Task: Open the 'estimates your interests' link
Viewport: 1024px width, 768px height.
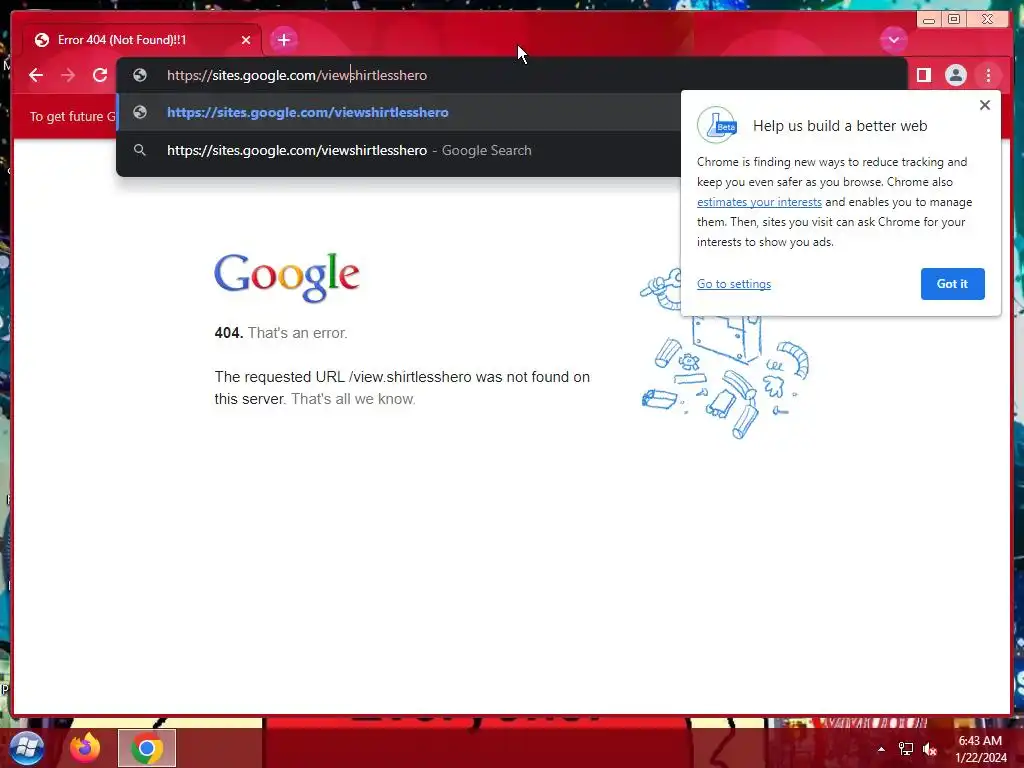Action: 759,202
